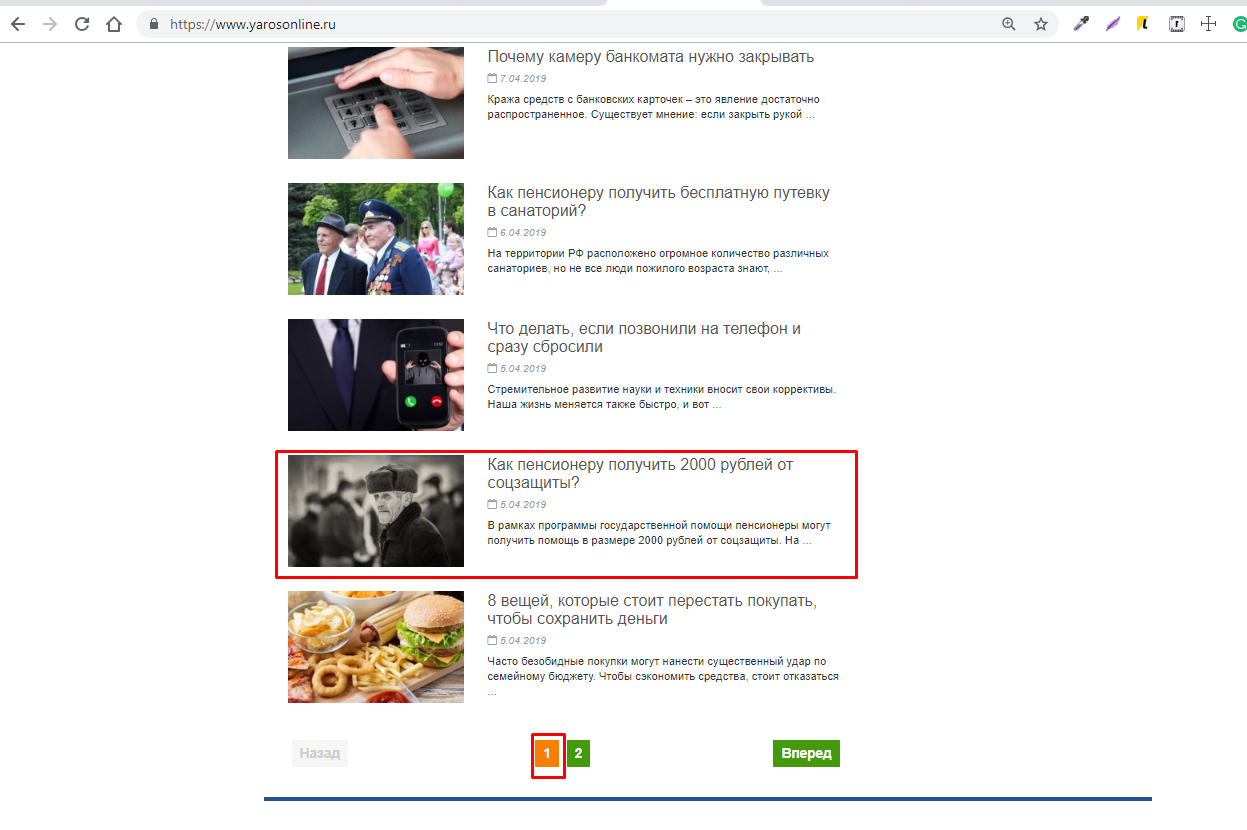This screenshot has height=830, width=1247.
Task: Open article about dropped phone calls
Action: point(644,337)
